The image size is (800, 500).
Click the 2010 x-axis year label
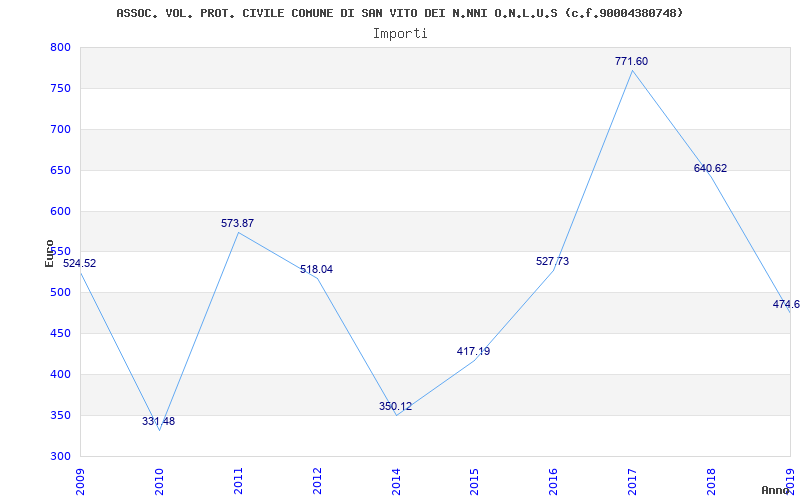(x=159, y=481)
